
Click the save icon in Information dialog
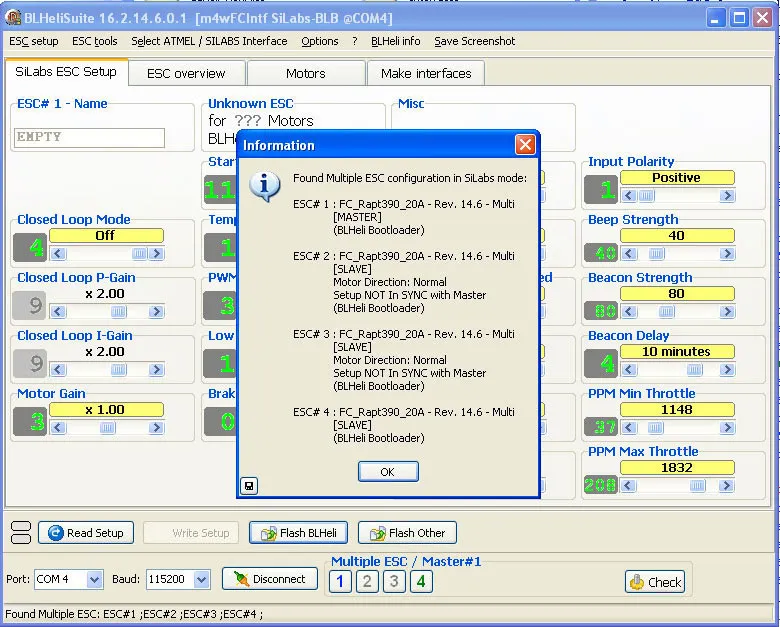[x=249, y=486]
